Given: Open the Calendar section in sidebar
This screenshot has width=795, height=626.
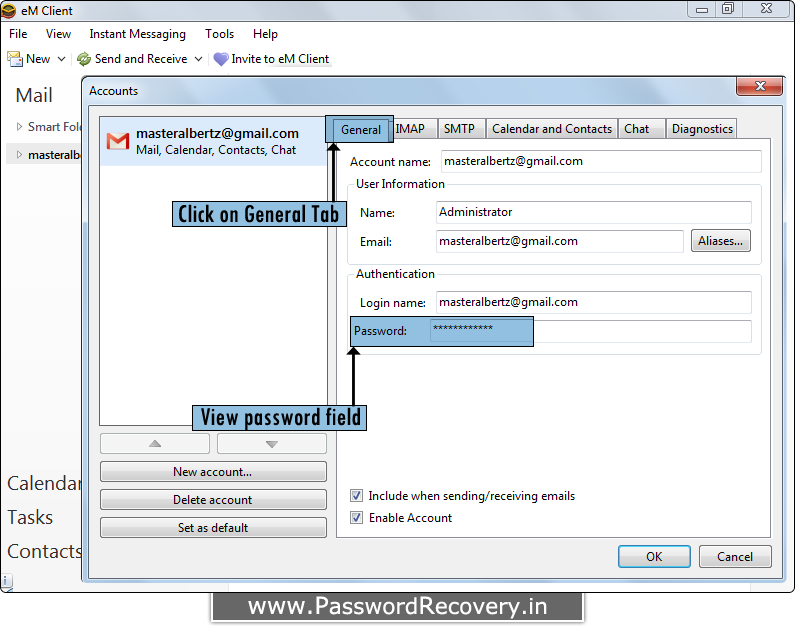Looking at the screenshot, I should click(x=44, y=483).
